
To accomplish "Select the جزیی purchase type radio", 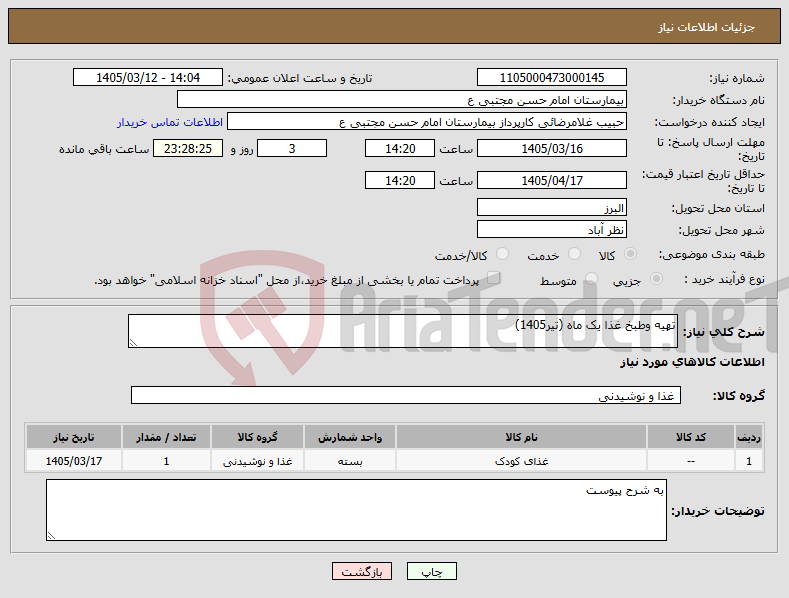I will (656, 279).
